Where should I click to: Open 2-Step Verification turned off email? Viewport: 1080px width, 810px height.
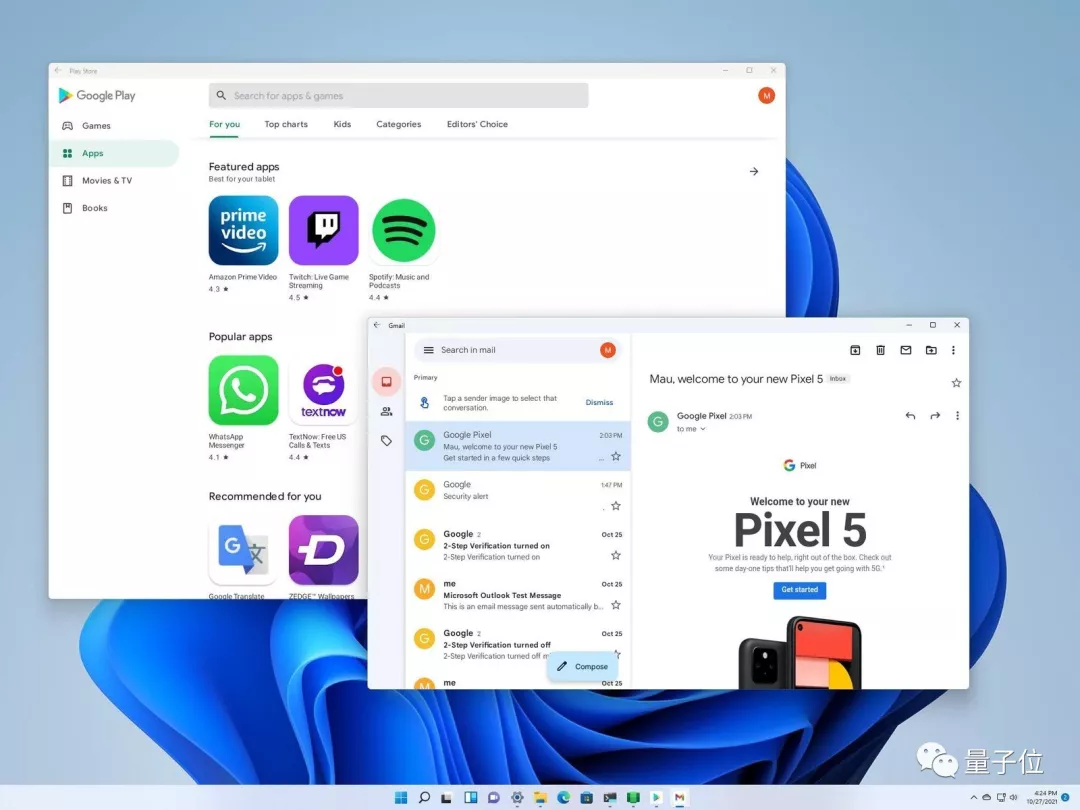[518, 645]
